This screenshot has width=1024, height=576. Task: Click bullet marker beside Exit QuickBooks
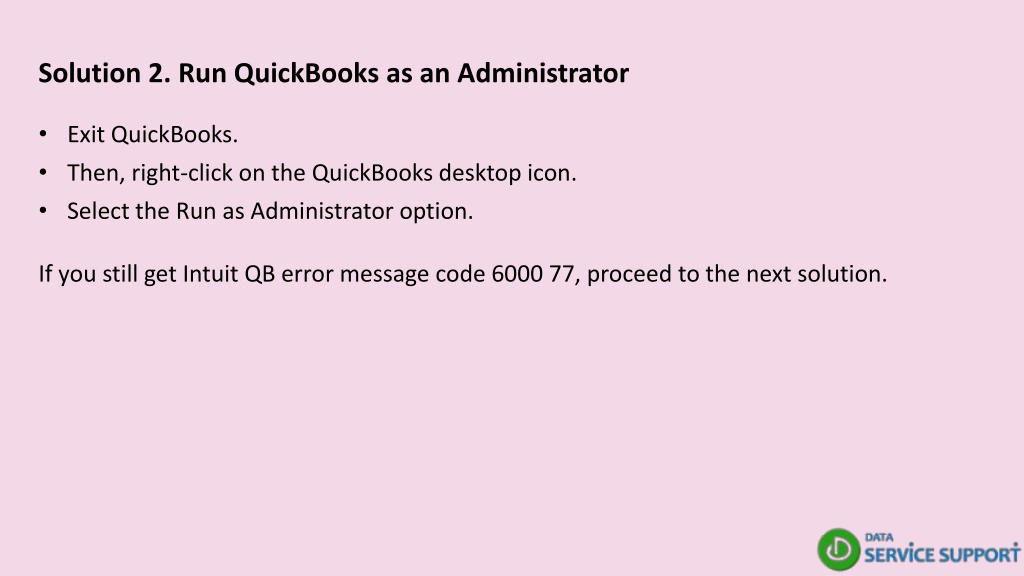point(43,134)
